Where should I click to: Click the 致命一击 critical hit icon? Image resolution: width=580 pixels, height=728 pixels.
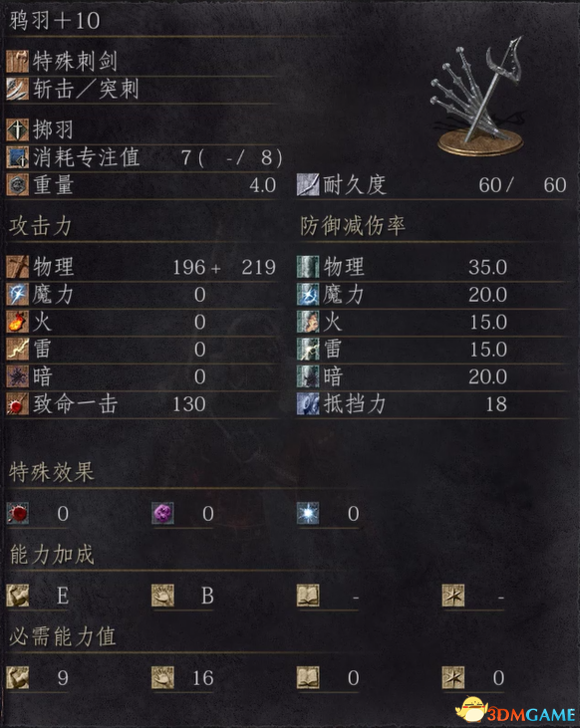pos(18,403)
